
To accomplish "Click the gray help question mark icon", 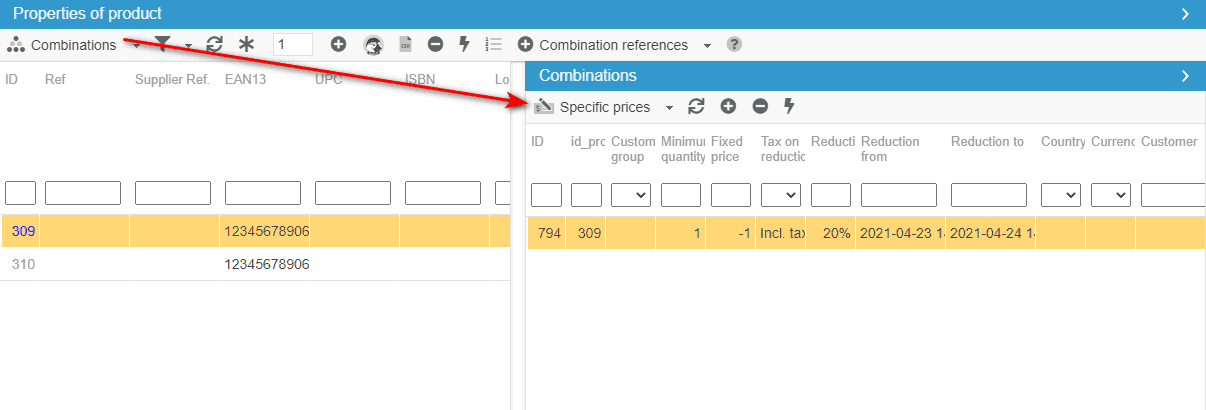I will click(x=734, y=44).
